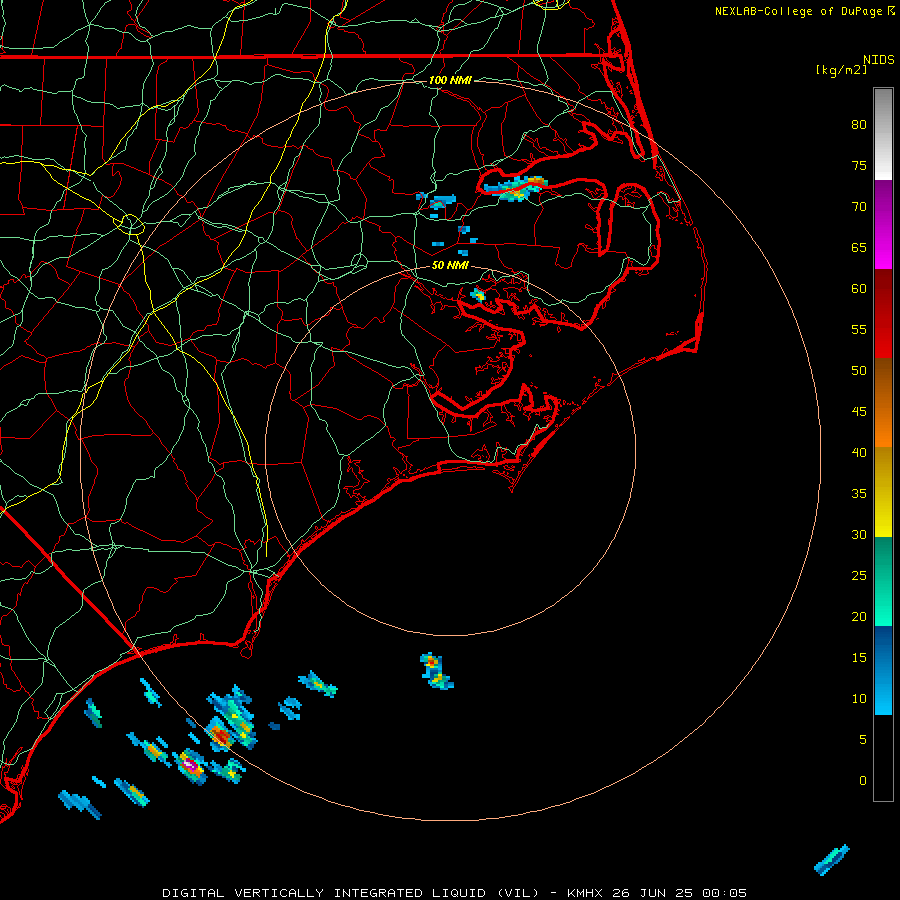900x900 pixels.
Task: Click the 60 value on the color scale
Action: coord(859,289)
